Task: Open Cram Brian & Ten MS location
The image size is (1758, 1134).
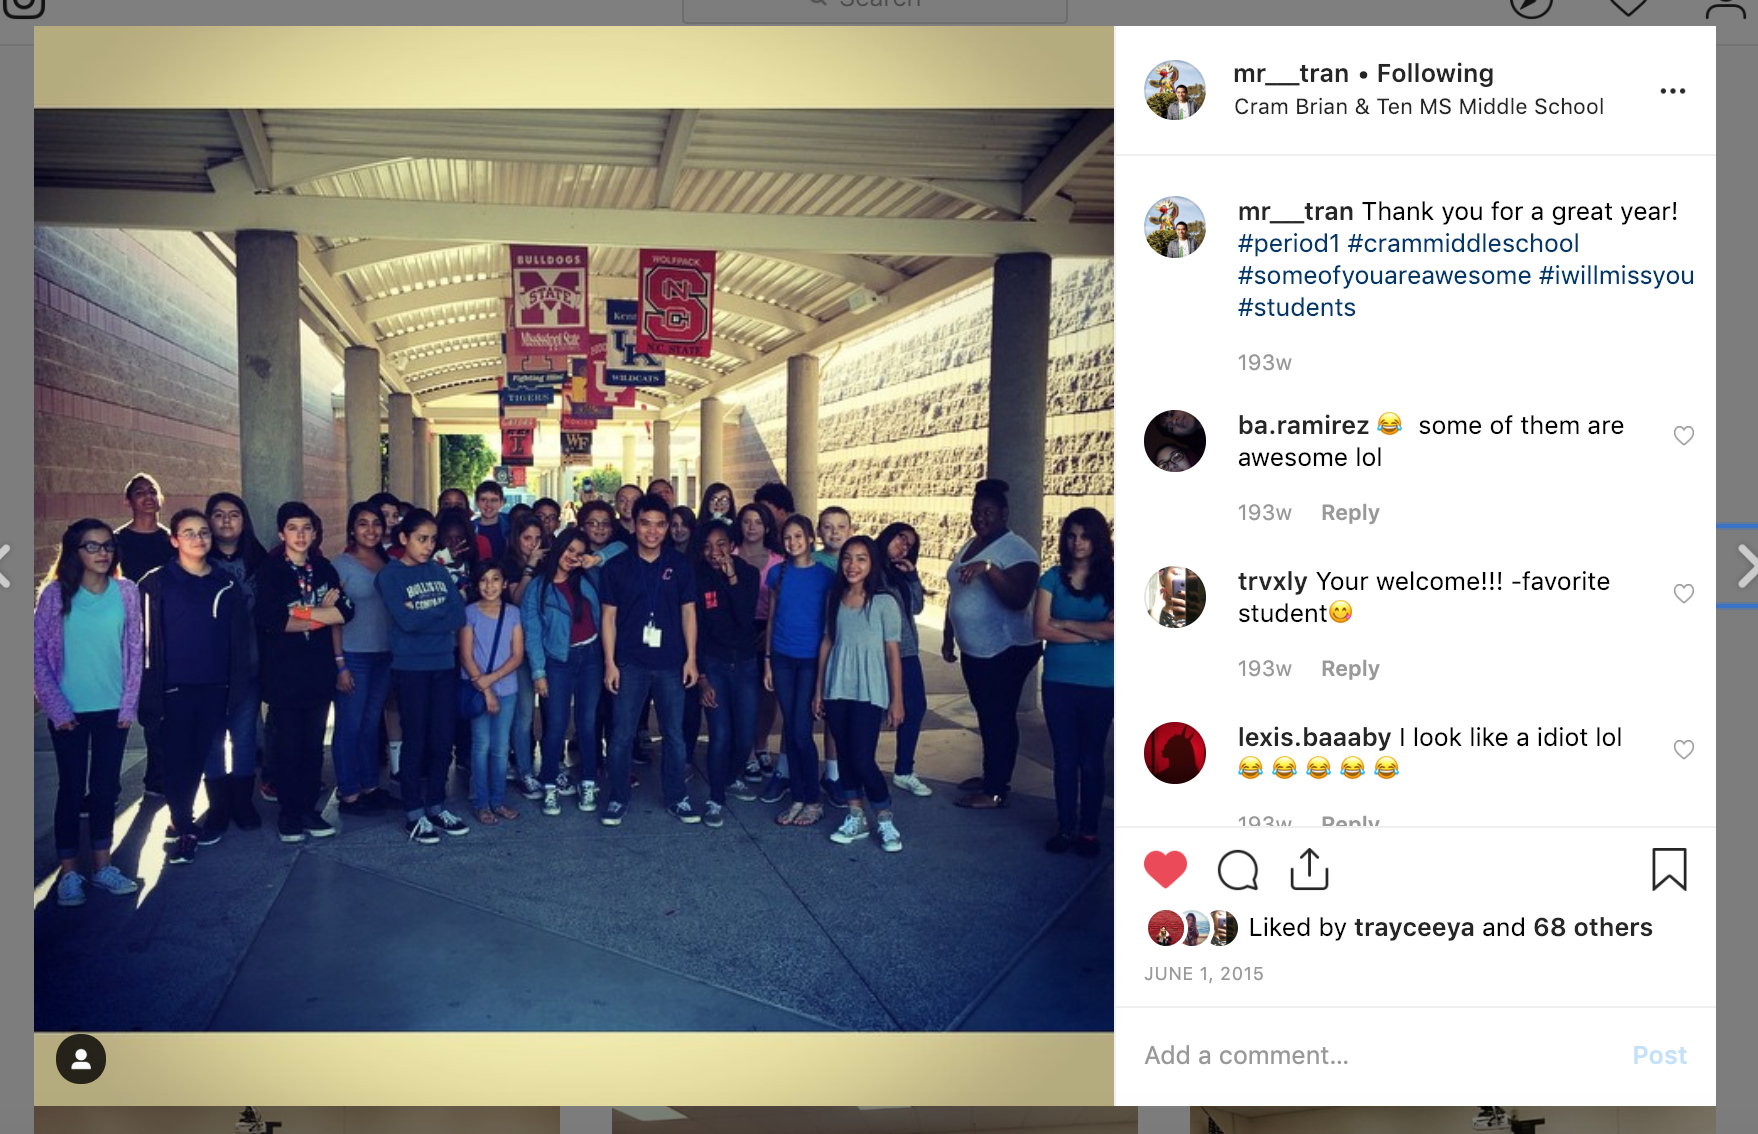Action: tap(1418, 106)
